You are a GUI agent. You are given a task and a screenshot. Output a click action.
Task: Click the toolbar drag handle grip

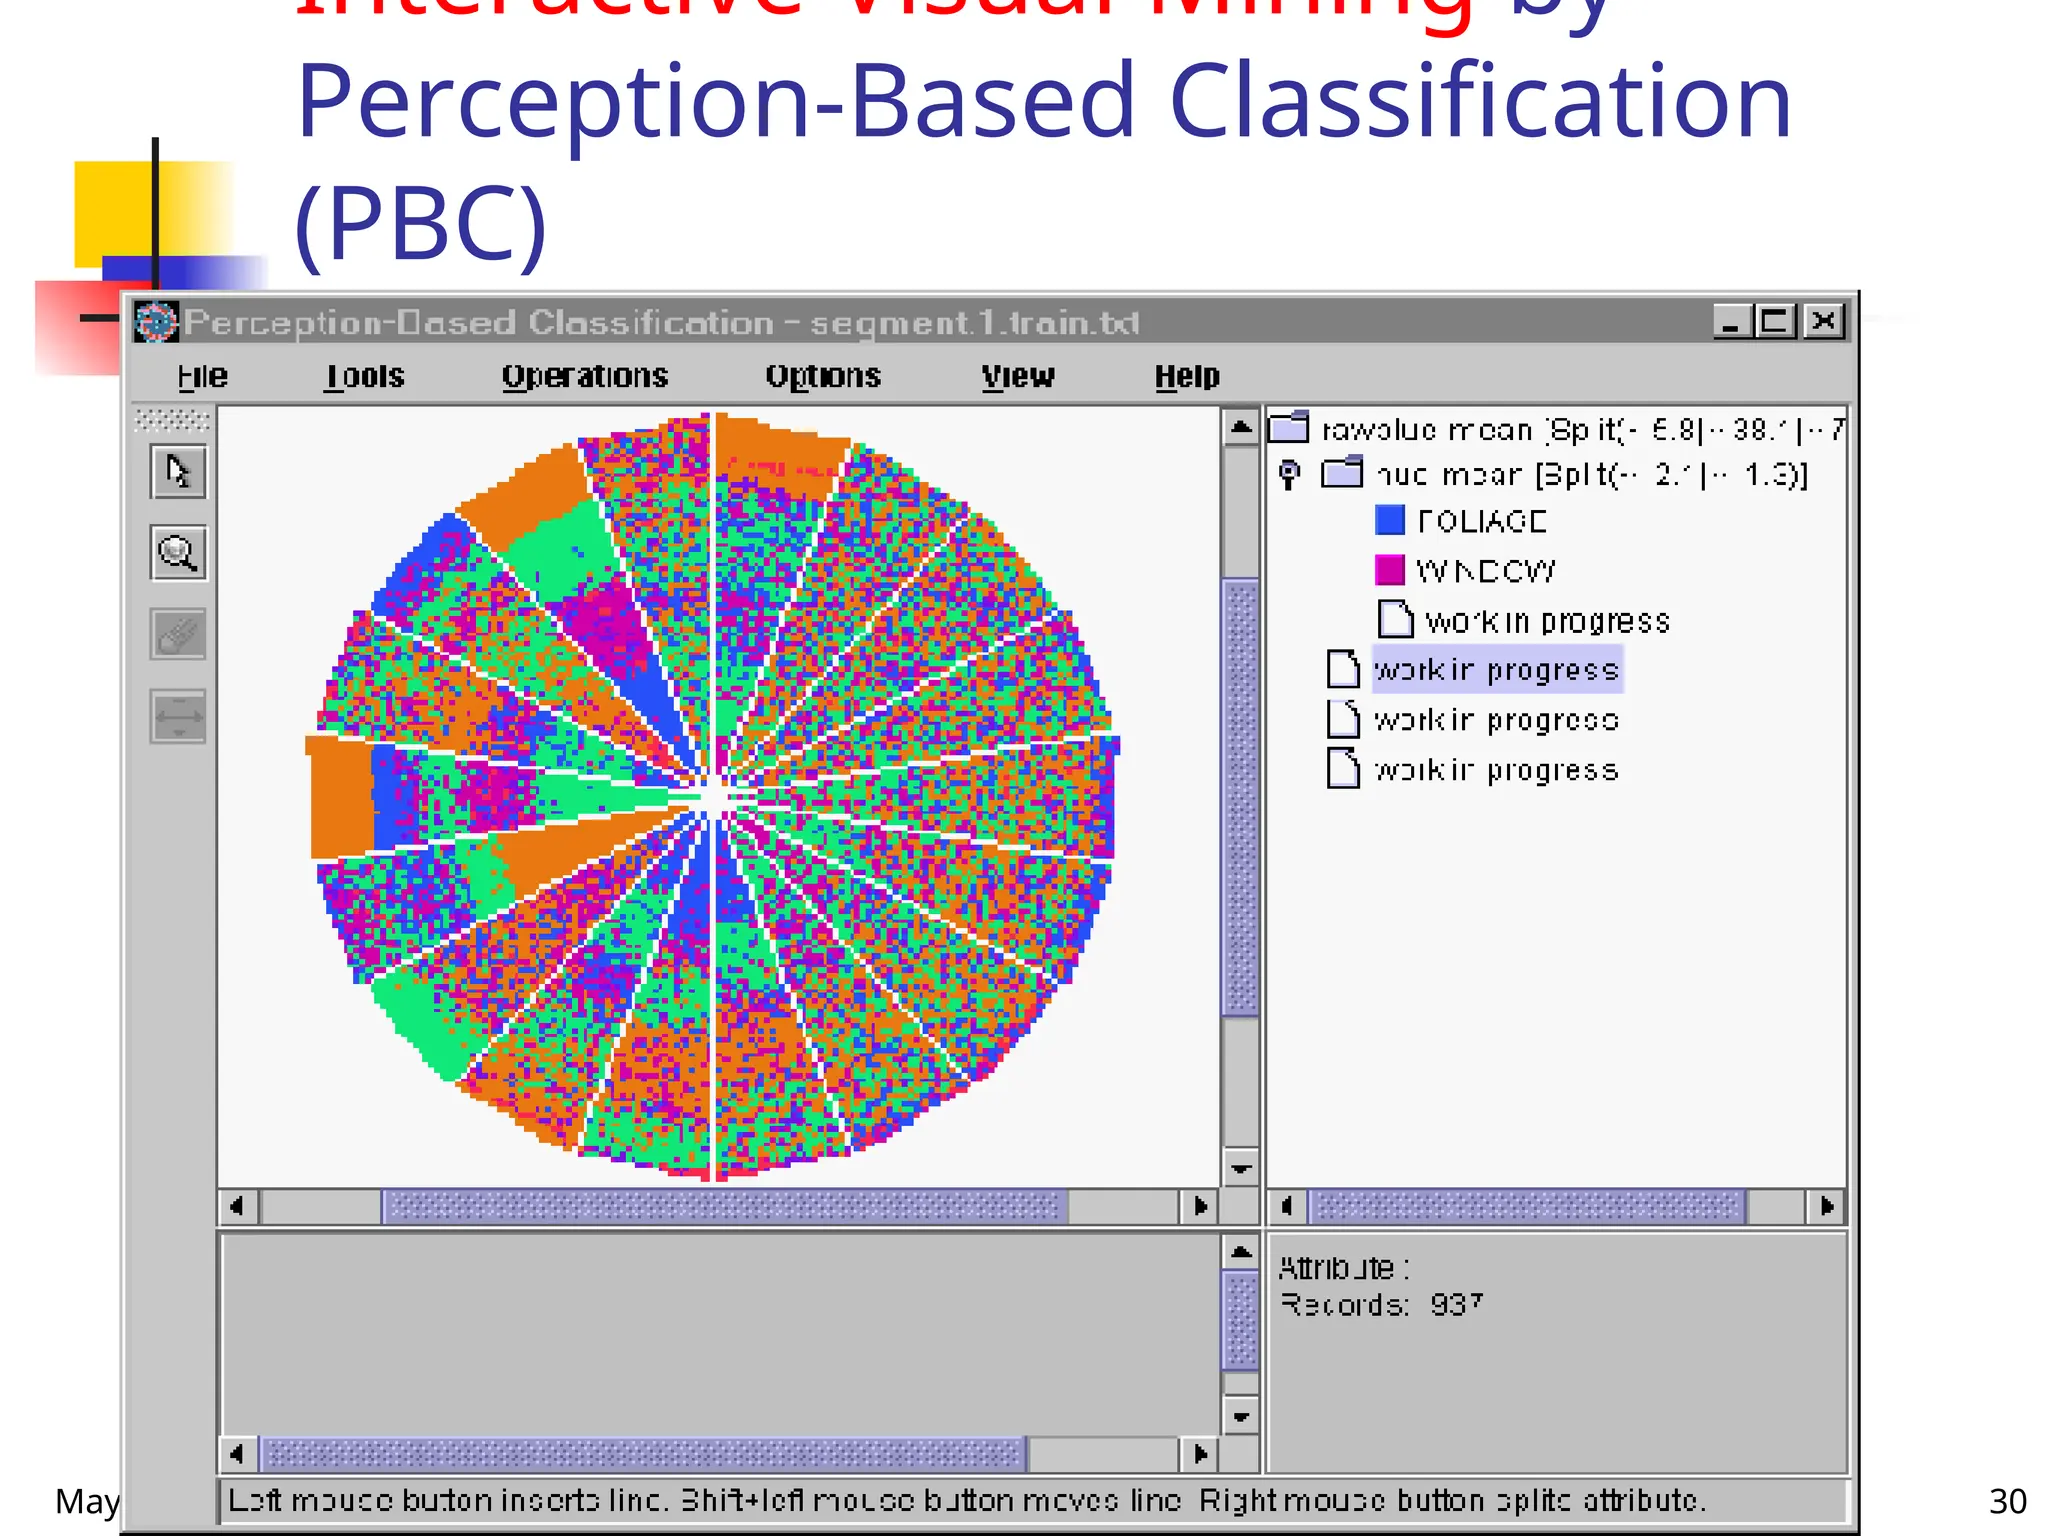pyautogui.click(x=173, y=420)
